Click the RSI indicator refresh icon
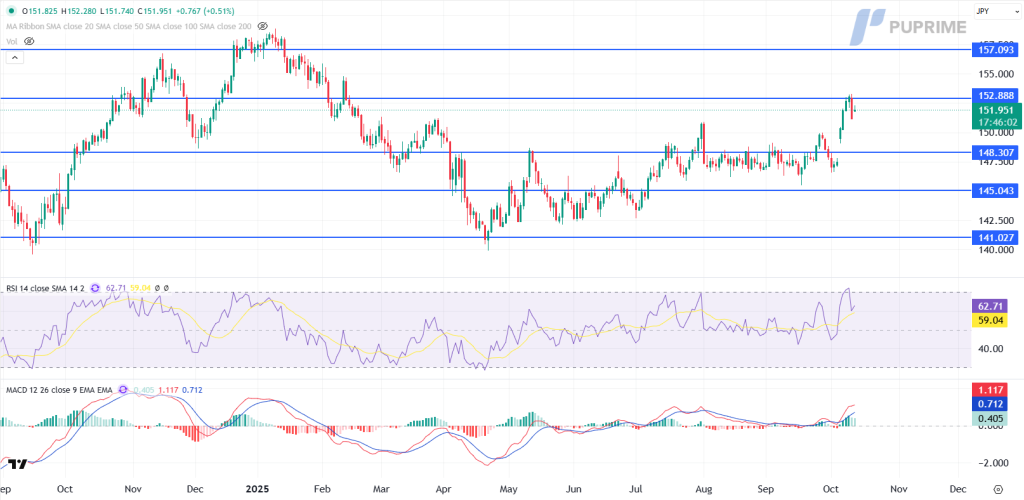 [x=97, y=288]
